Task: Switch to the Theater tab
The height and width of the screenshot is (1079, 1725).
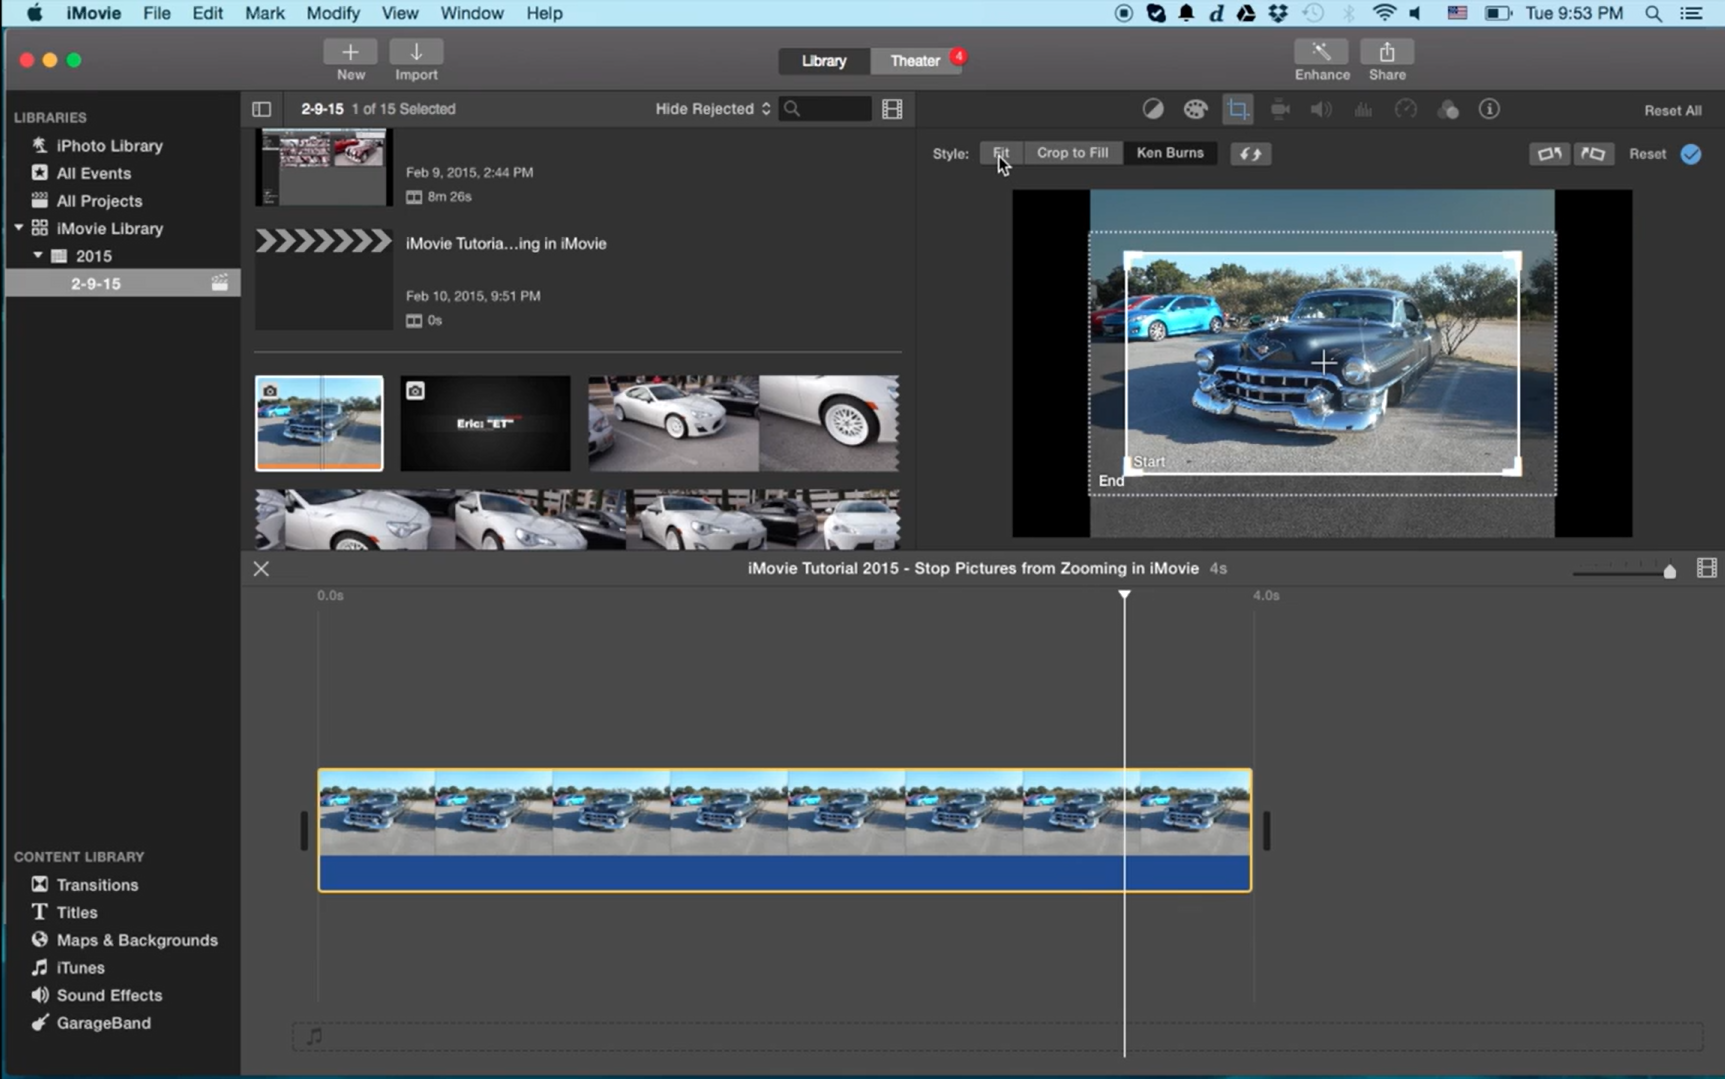Action: point(913,60)
